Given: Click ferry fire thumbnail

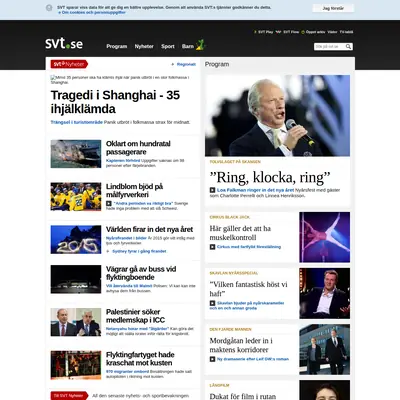Looking at the screenshot, I should (x=76, y=154).
